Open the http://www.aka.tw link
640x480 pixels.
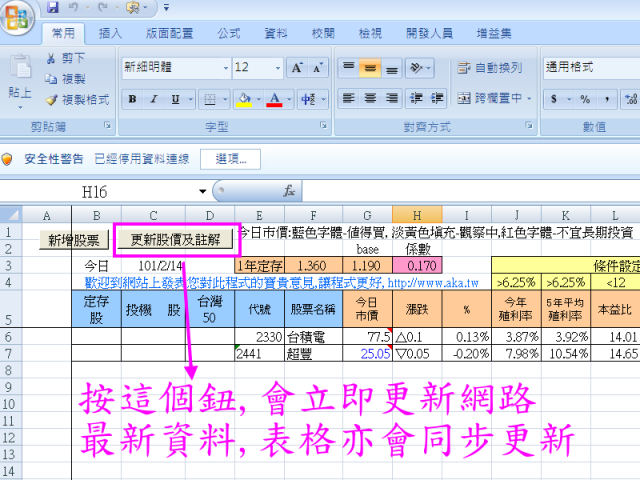coord(433,282)
